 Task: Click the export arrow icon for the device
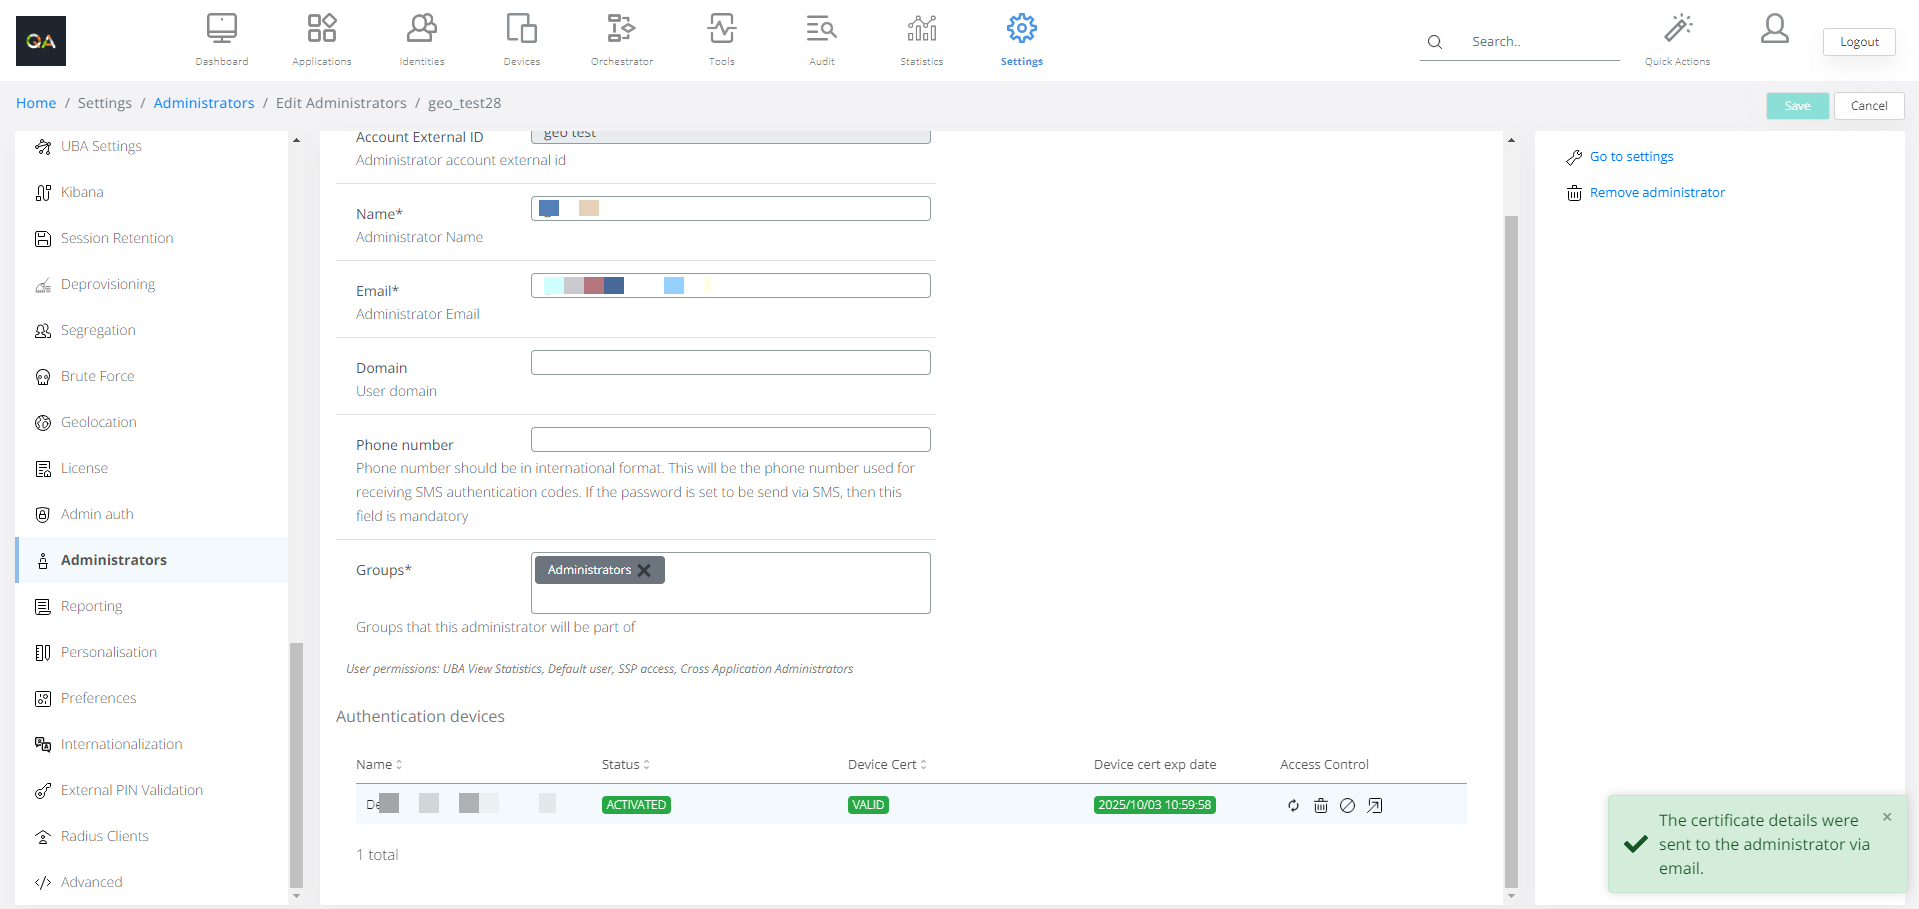tap(1375, 806)
